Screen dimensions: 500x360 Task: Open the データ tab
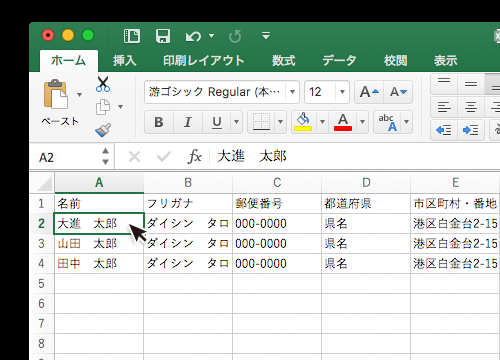click(x=339, y=61)
